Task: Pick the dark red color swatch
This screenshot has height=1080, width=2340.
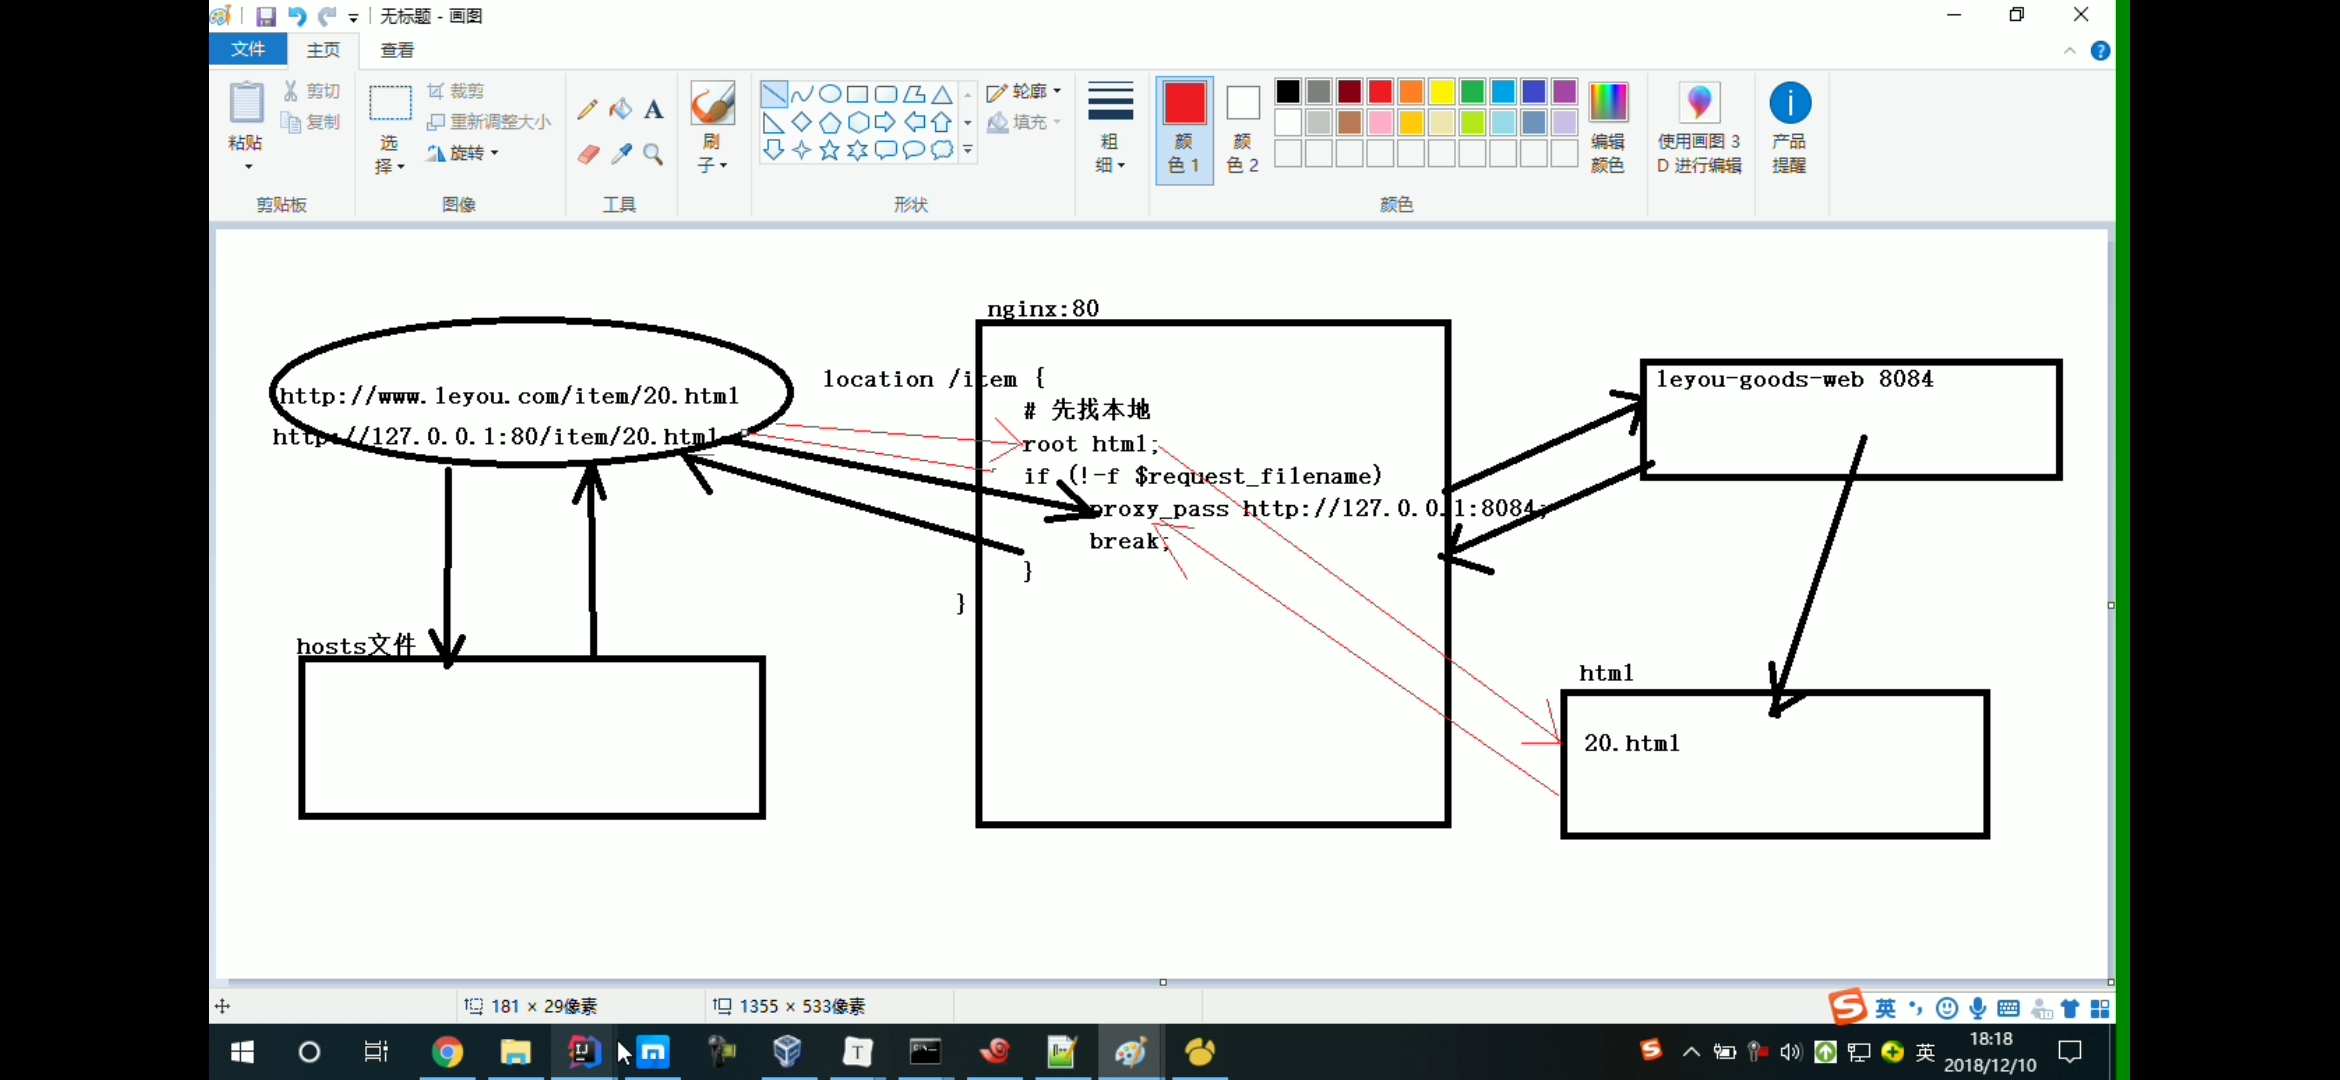Action: 1349,92
